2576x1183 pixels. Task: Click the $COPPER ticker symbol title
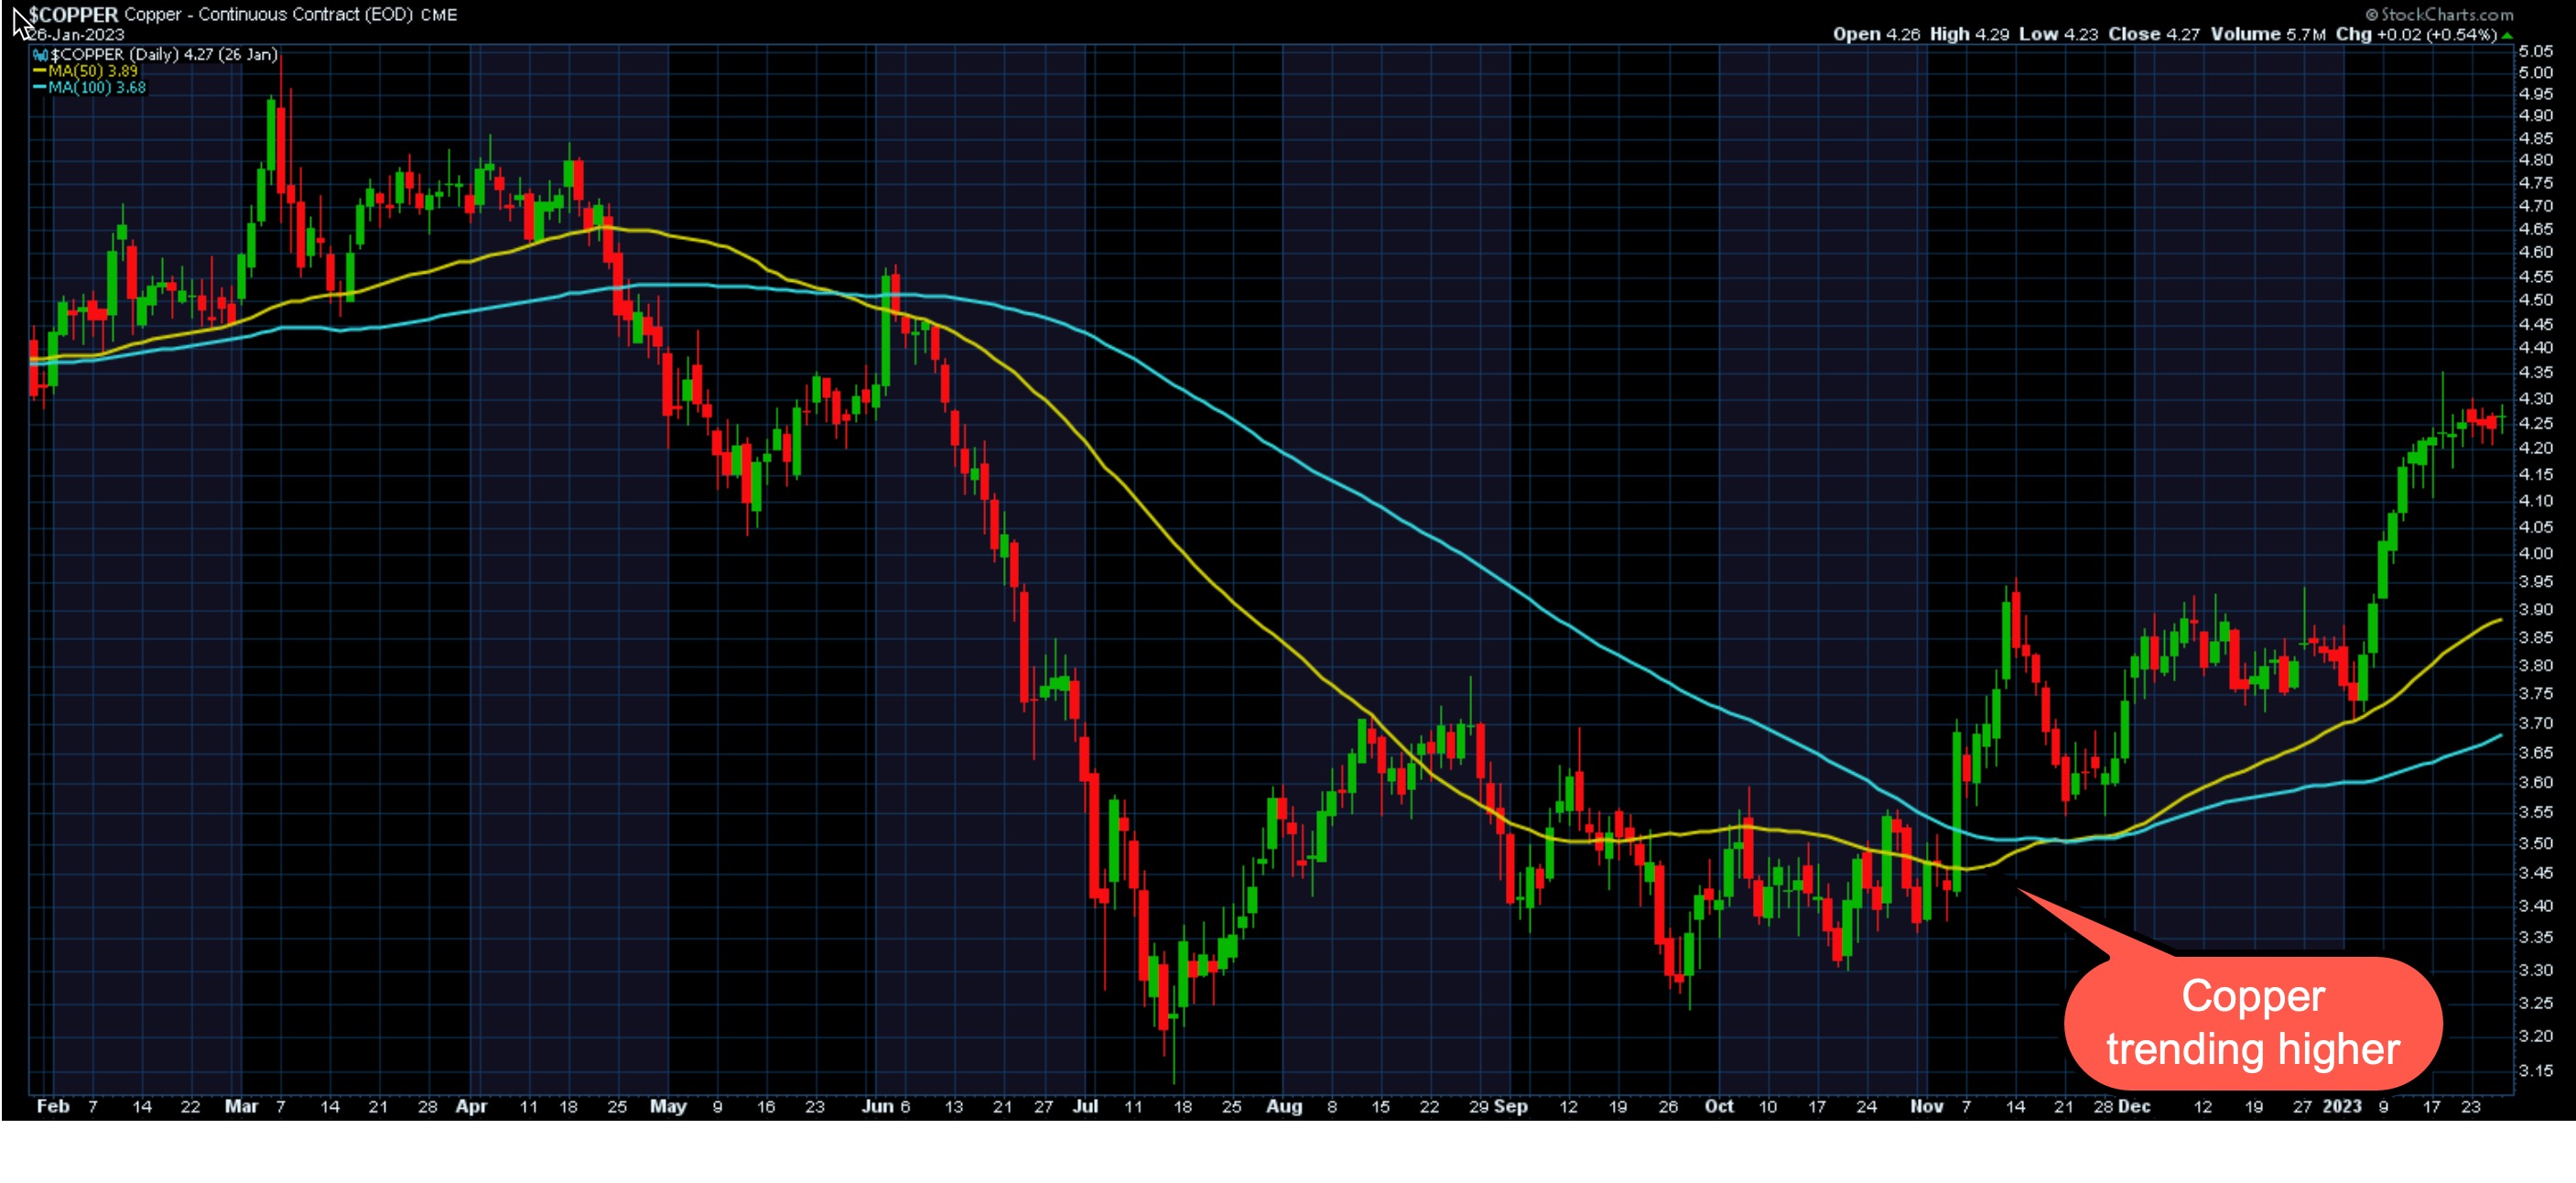pyautogui.click(x=73, y=14)
